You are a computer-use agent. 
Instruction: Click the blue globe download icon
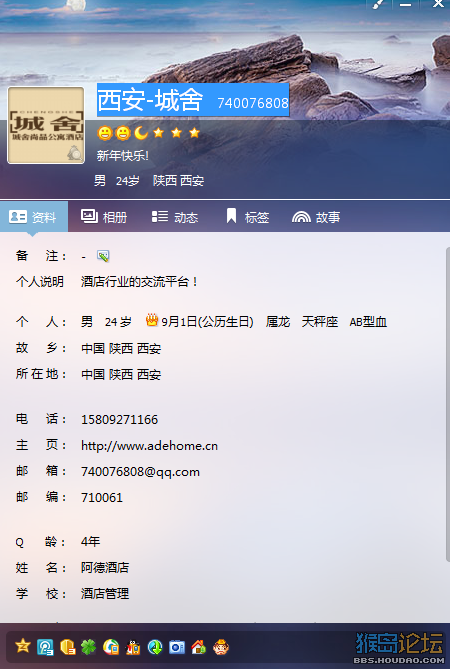[x=155, y=647]
